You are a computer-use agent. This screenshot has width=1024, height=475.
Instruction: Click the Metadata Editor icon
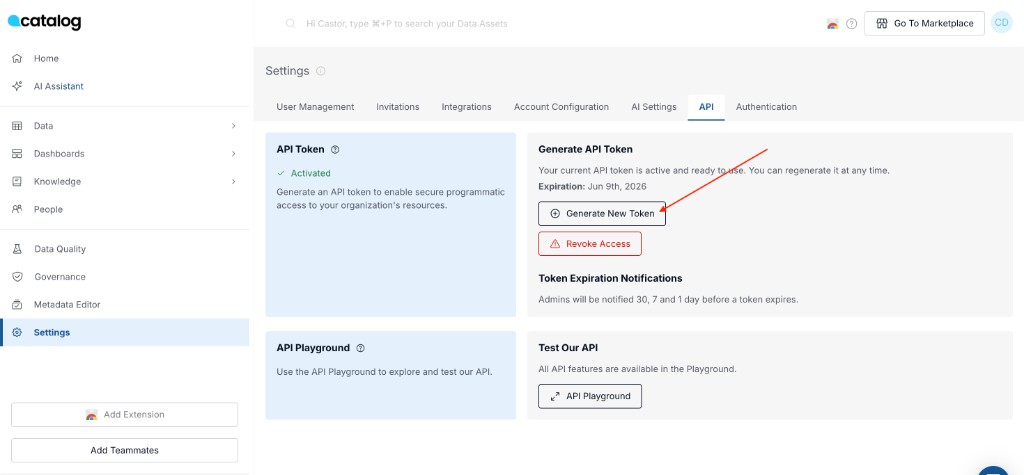(x=18, y=304)
